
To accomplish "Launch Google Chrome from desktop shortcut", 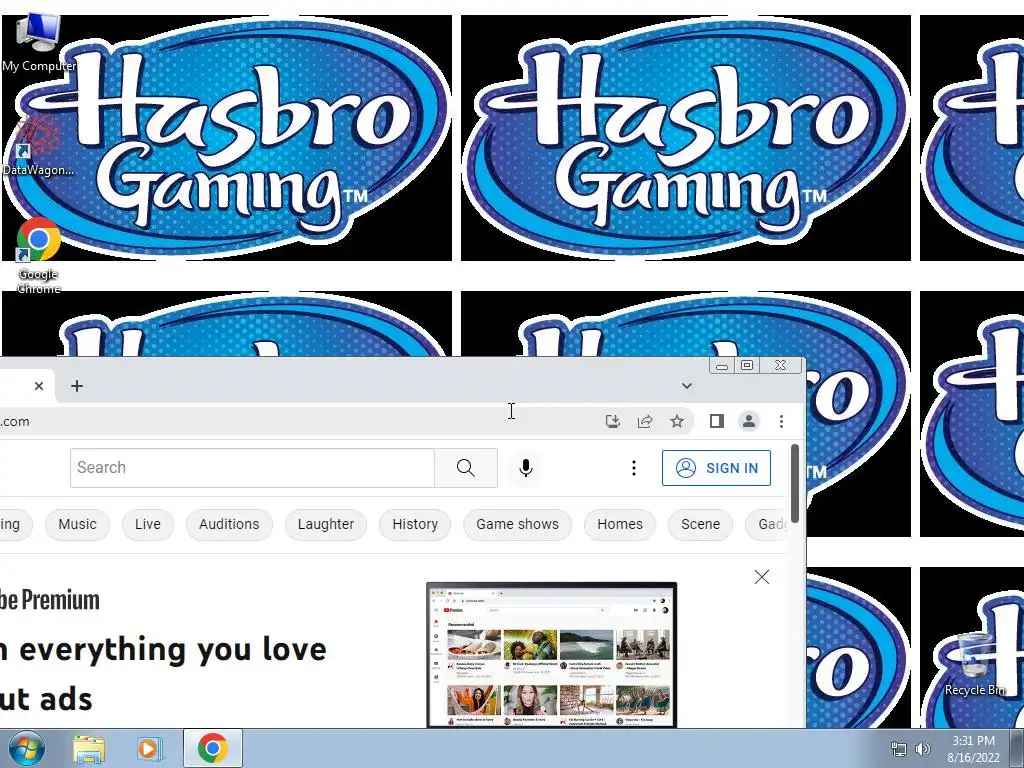I will [x=39, y=256].
